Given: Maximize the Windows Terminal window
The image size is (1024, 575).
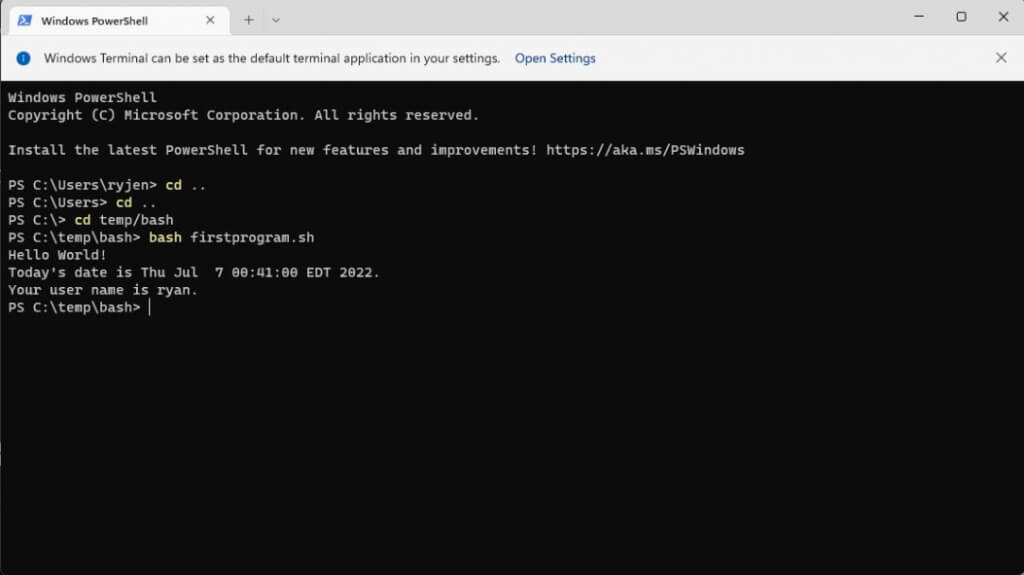Looking at the screenshot, I should click(x=961, y=16).
